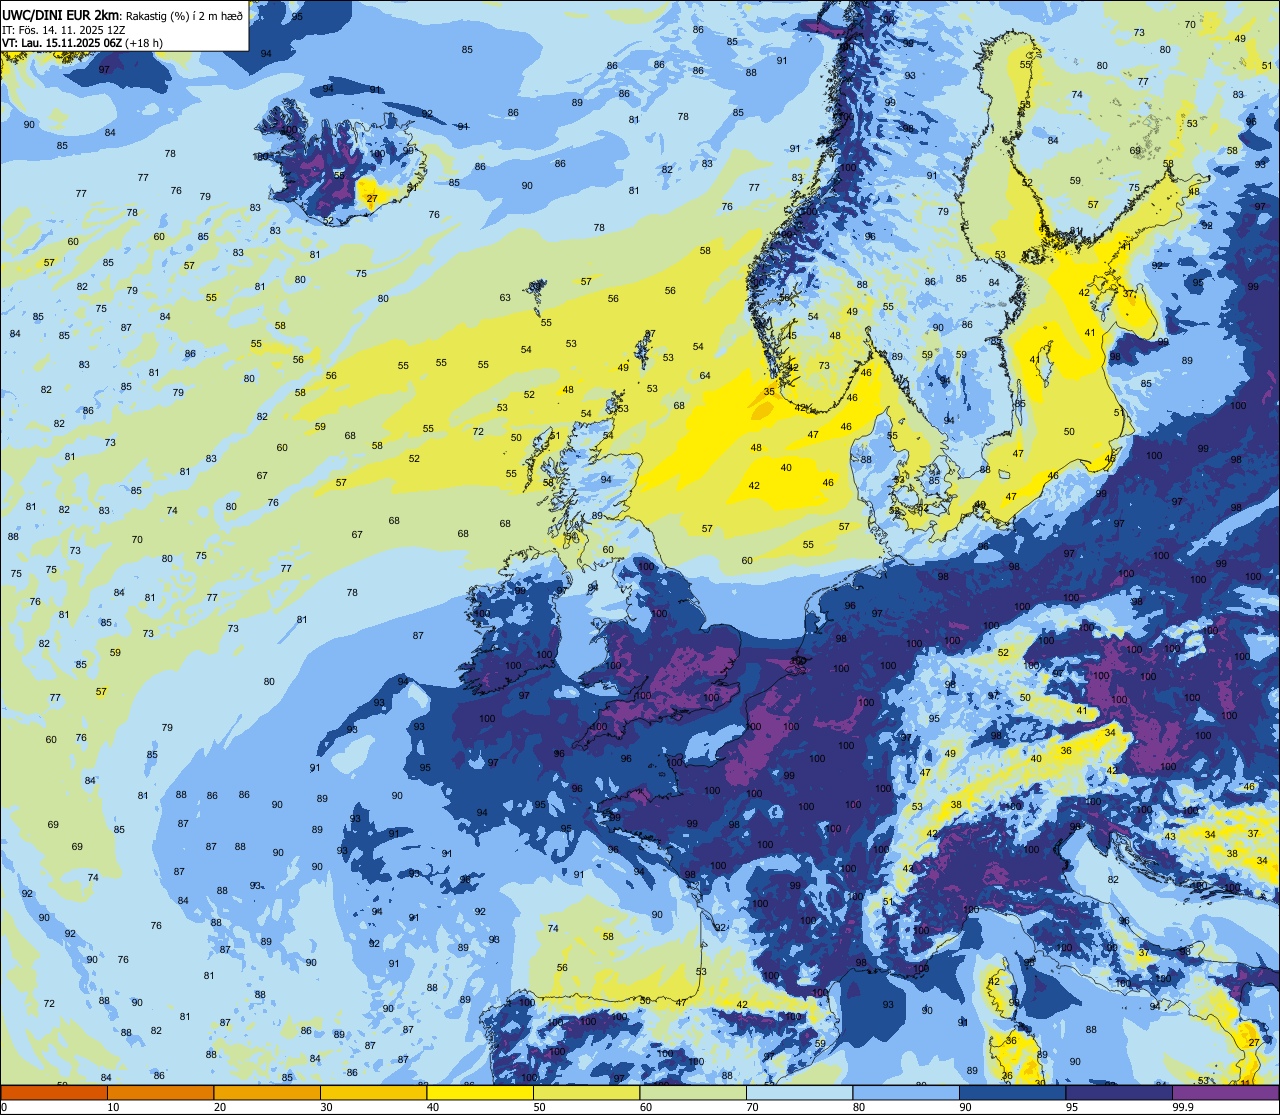Click the legend label 10
Screen dimensions: 1280x1115
tap(113, 1107)
